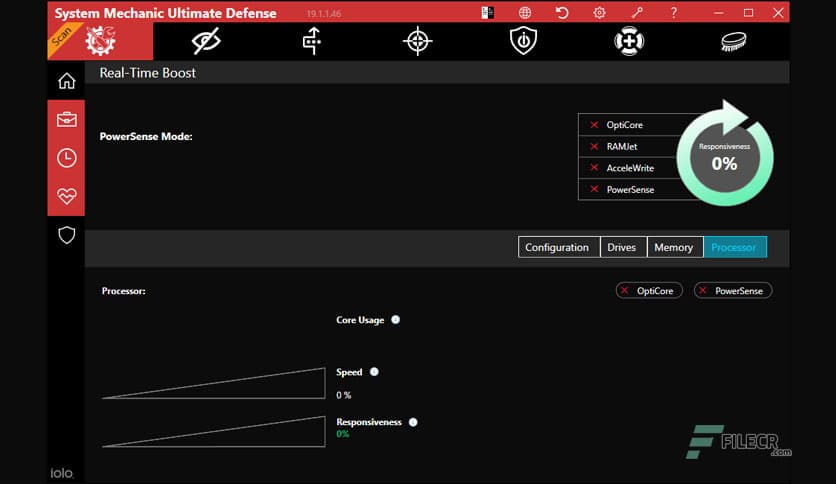Go to Home in the sidebar
836x484 pixels.
pos(67,81)
